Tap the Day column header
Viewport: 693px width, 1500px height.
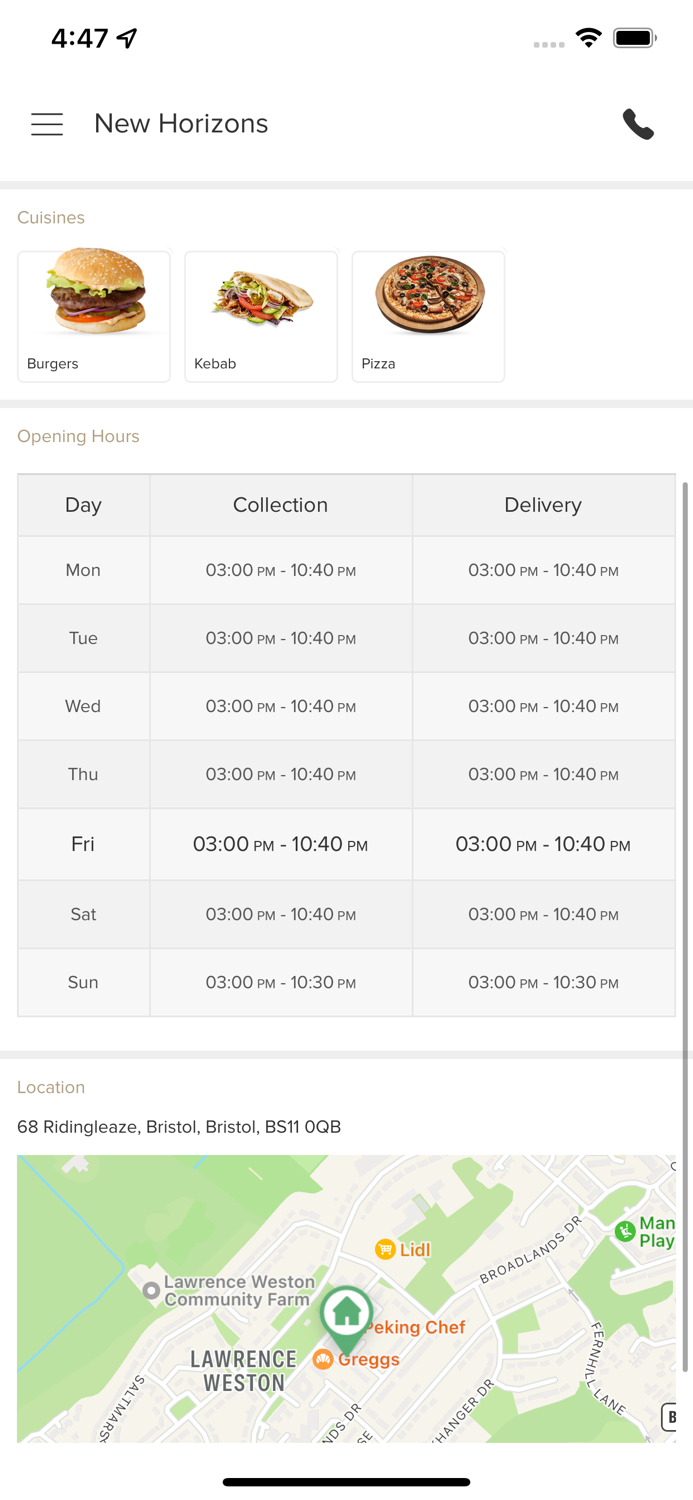[83, 505]
